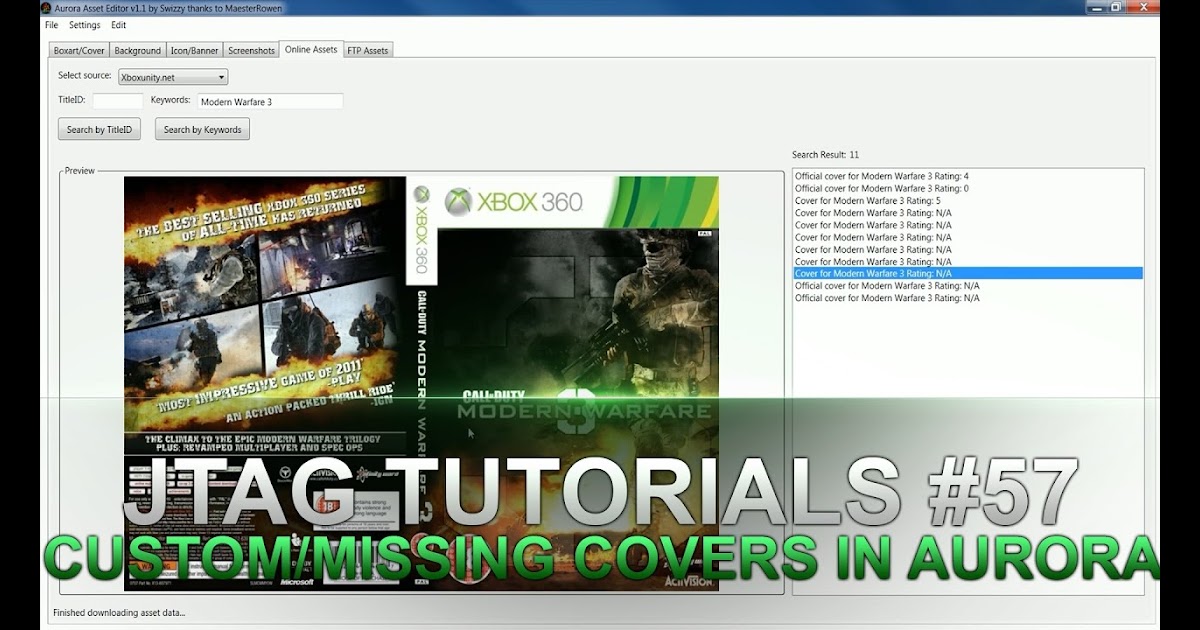Click the Search Result: 11 label
The width and height of the screenshot is (1200, 630).
[825, 155]
